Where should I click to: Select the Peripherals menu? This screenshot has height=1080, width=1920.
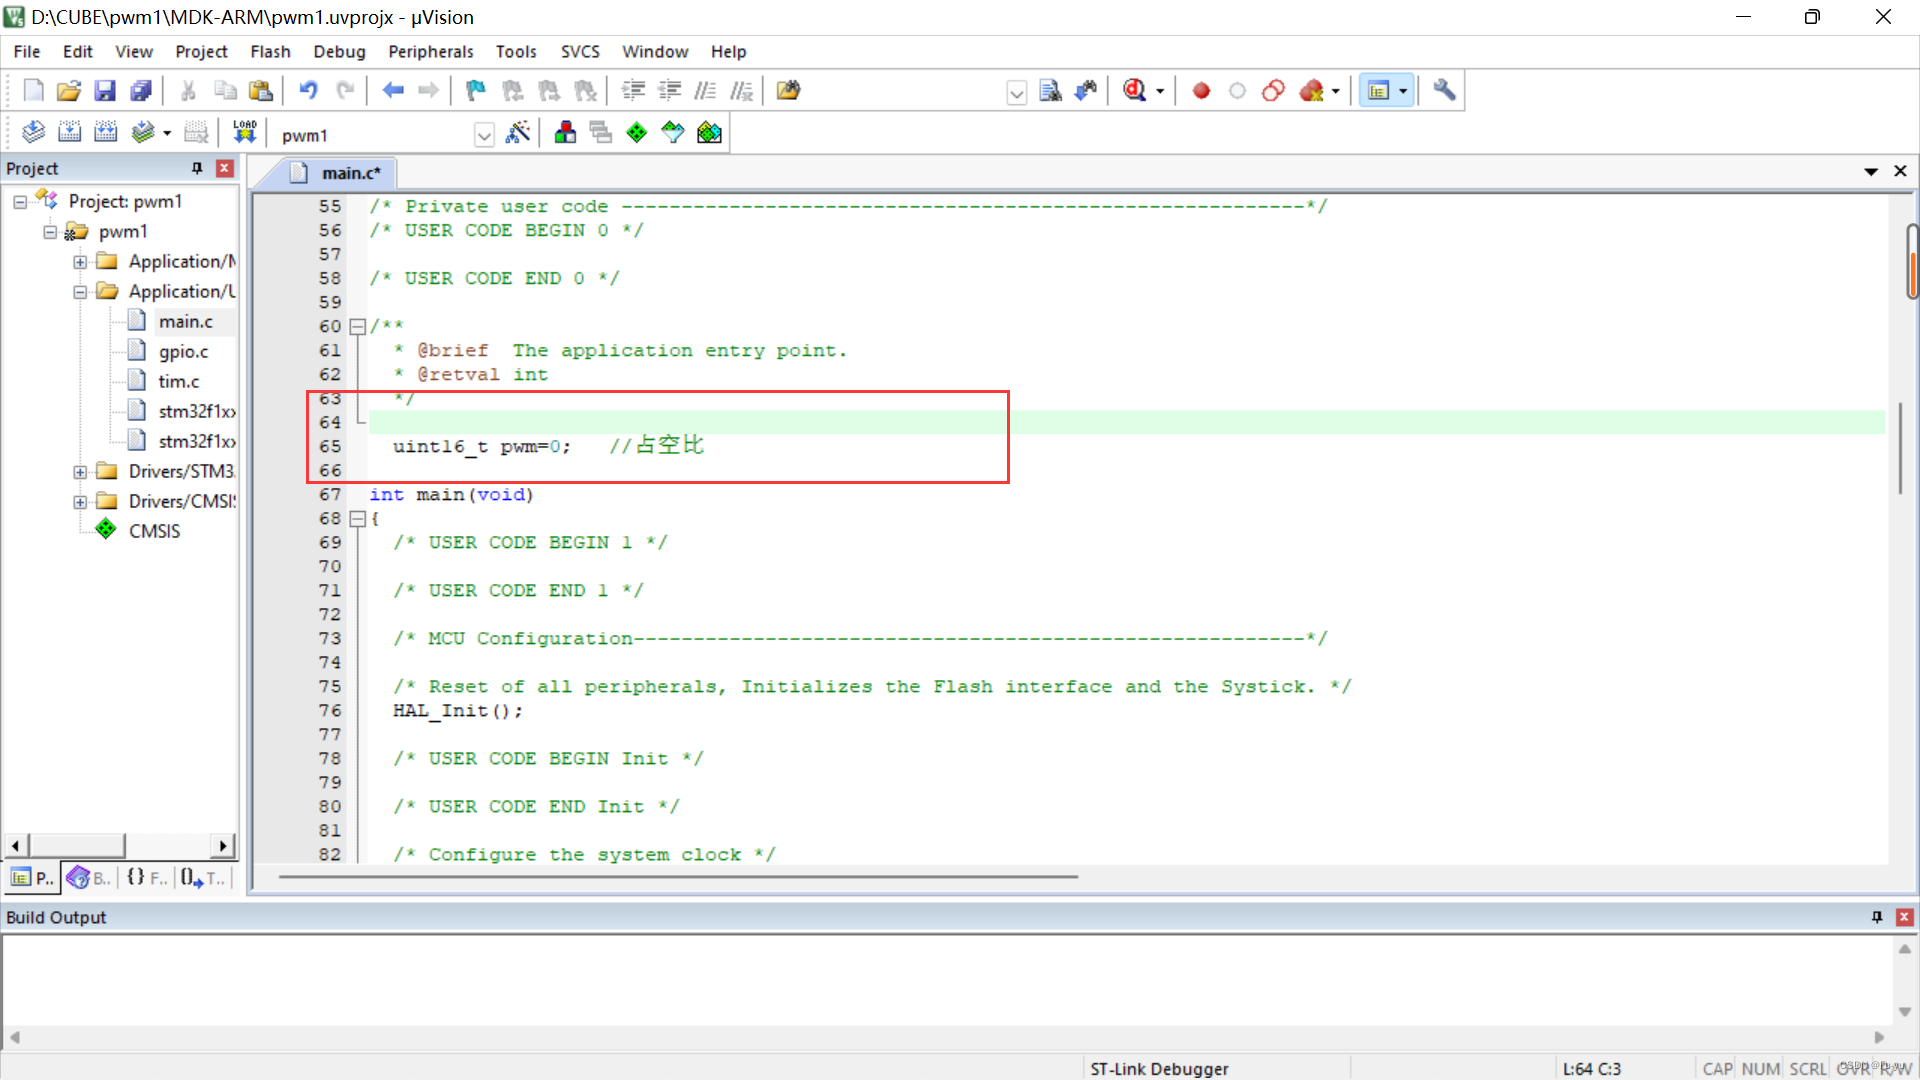(430, 51)
